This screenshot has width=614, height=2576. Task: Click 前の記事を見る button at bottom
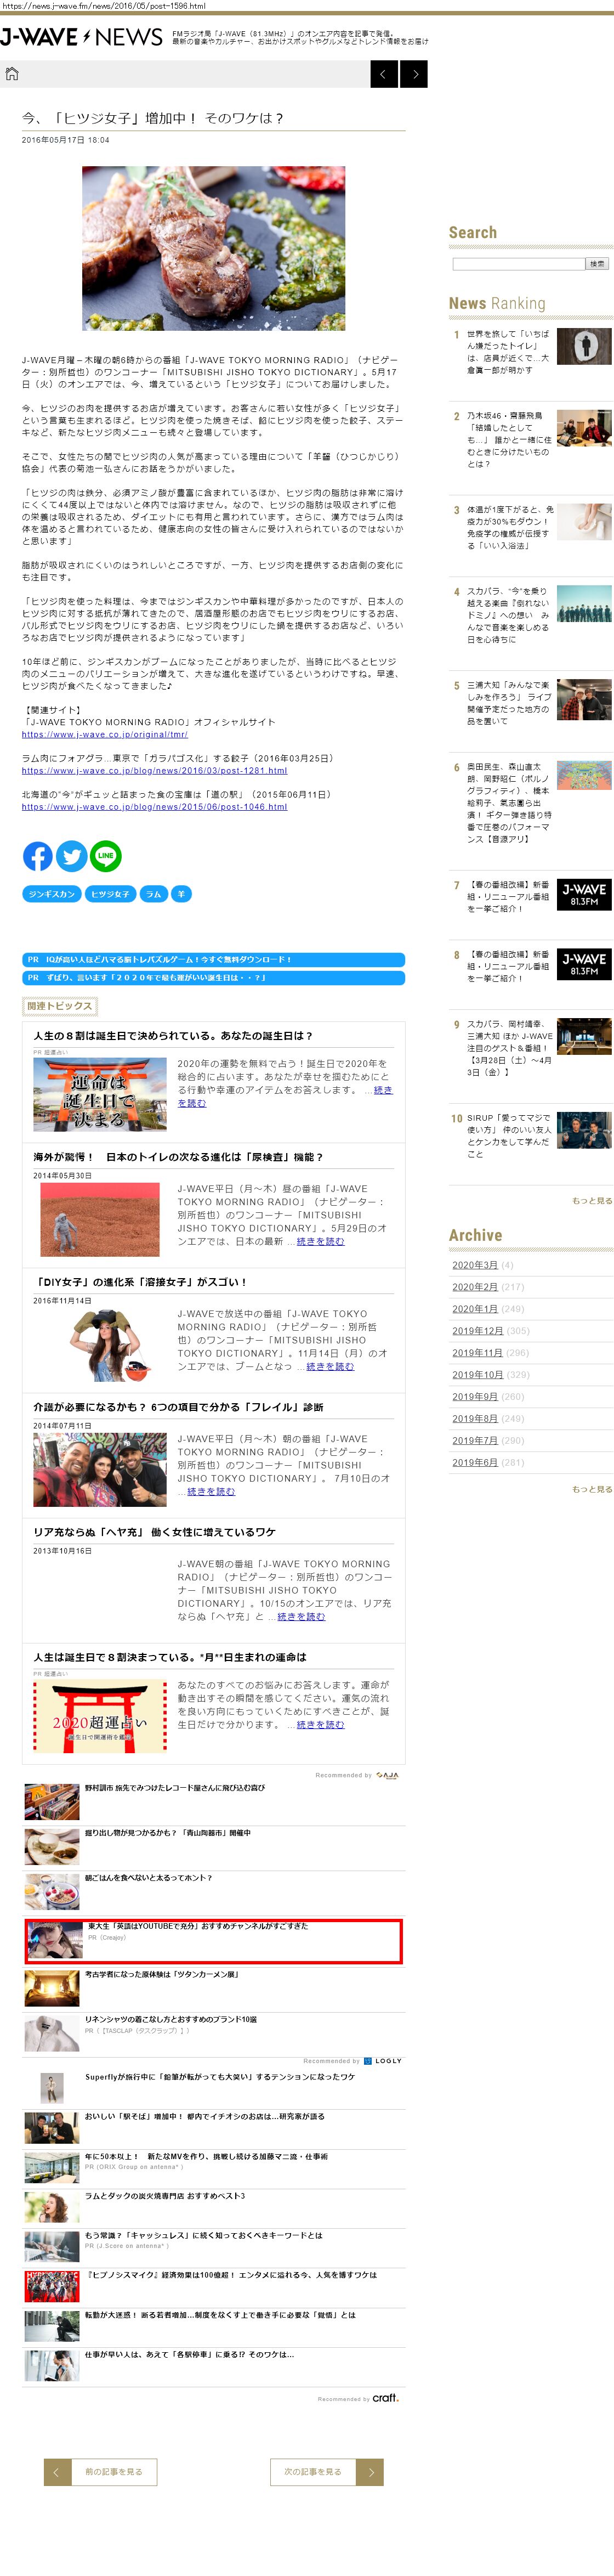[x=101, y=2472]
